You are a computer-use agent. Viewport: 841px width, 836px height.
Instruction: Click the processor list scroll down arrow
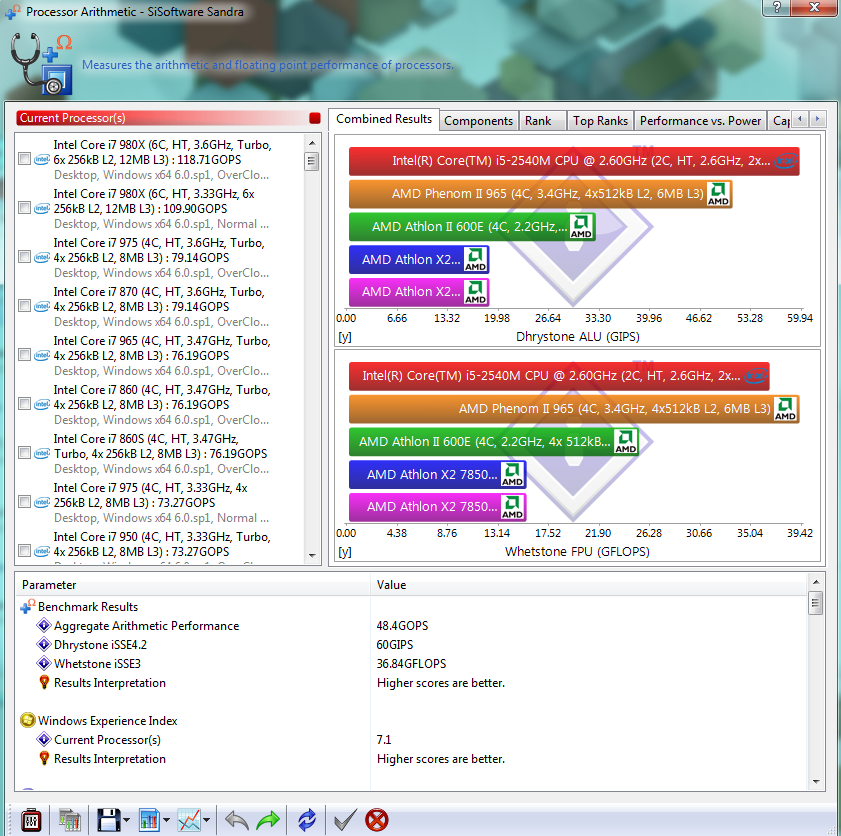click(x=312, y=556)
